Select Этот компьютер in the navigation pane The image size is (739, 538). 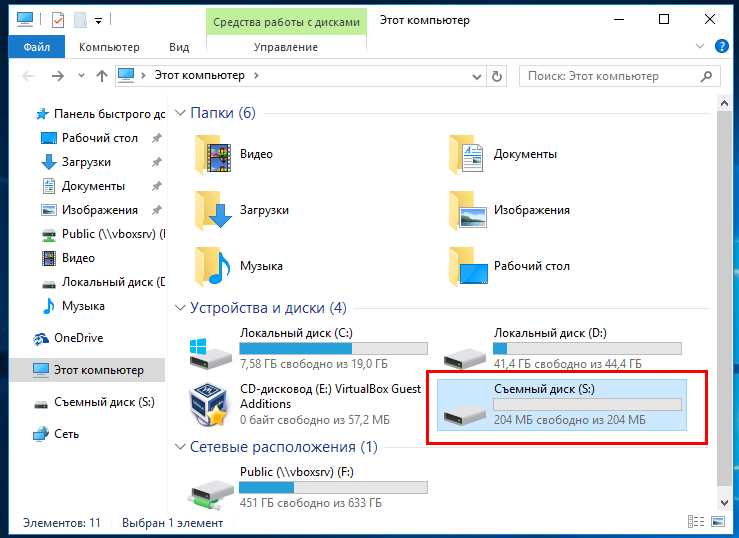click(87, 370)
